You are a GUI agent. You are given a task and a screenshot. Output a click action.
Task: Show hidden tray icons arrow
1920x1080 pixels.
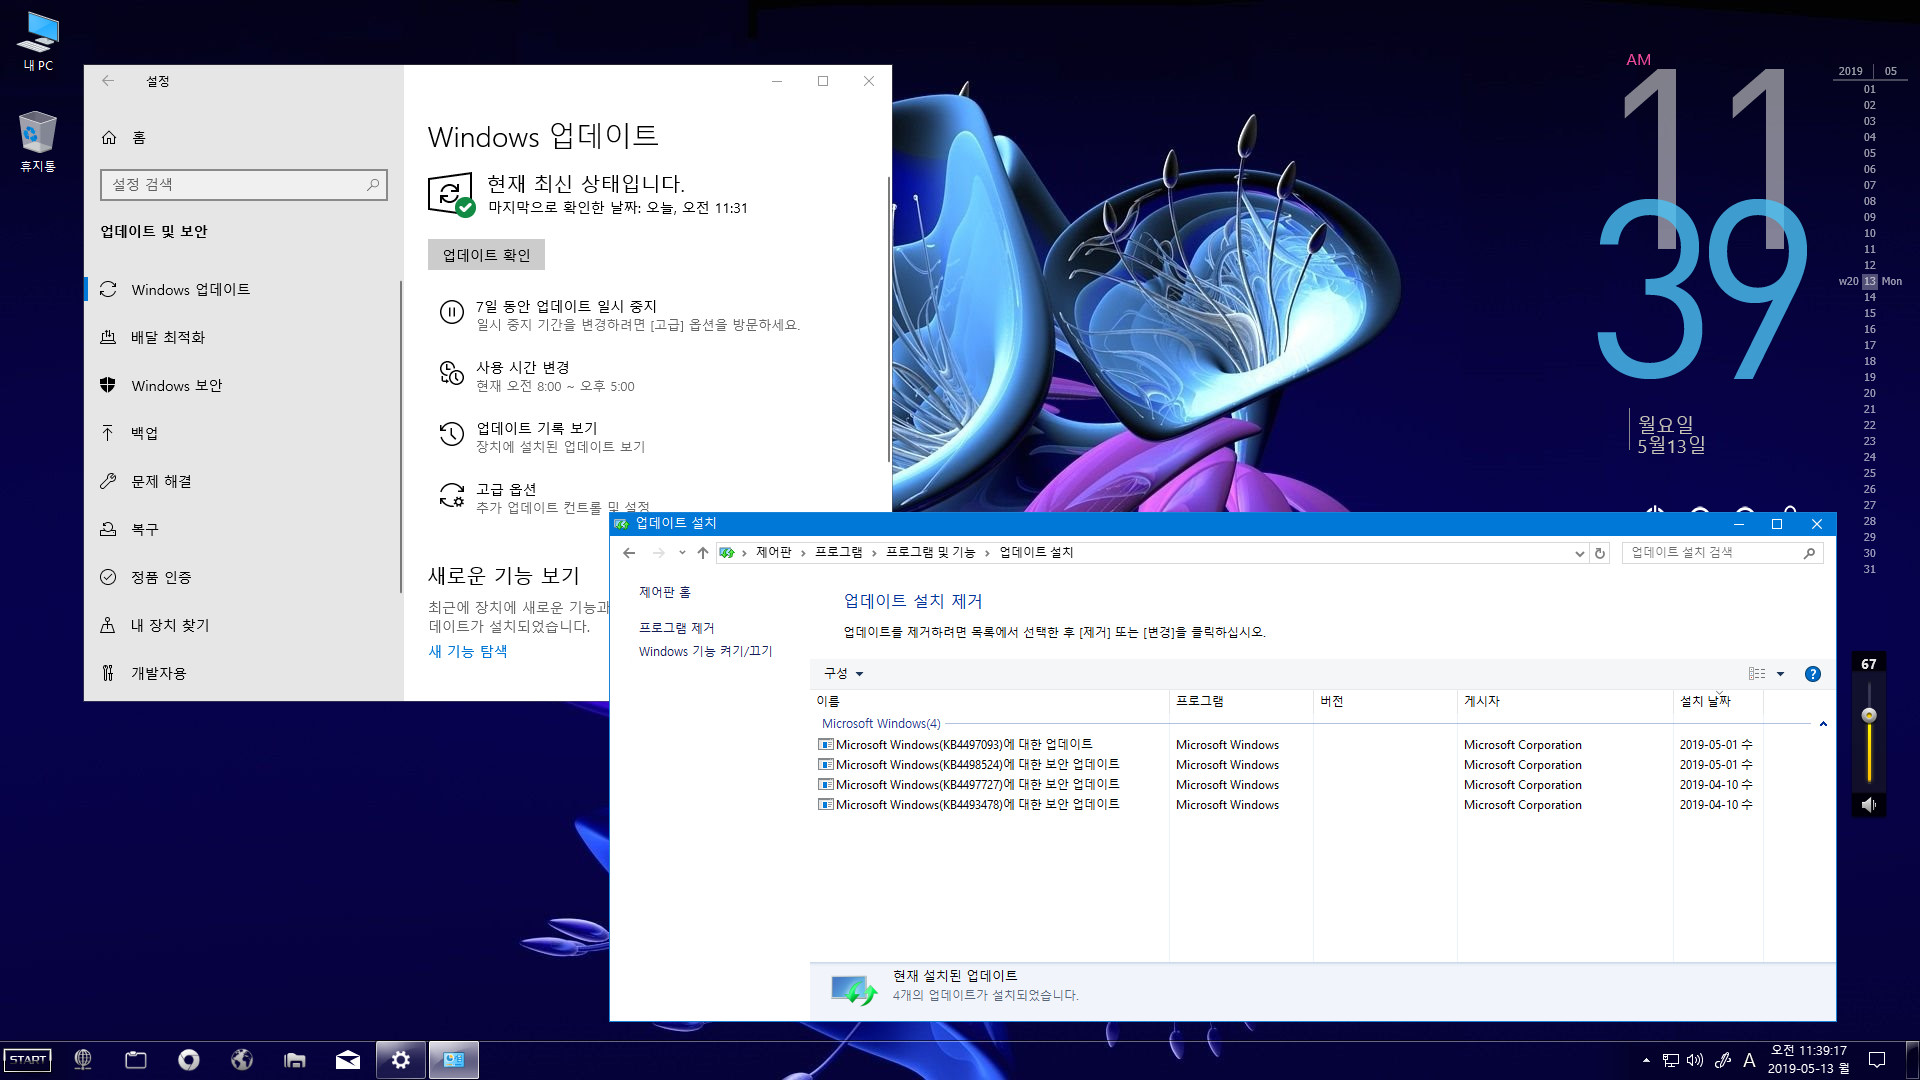(x=1646, y=1060)
